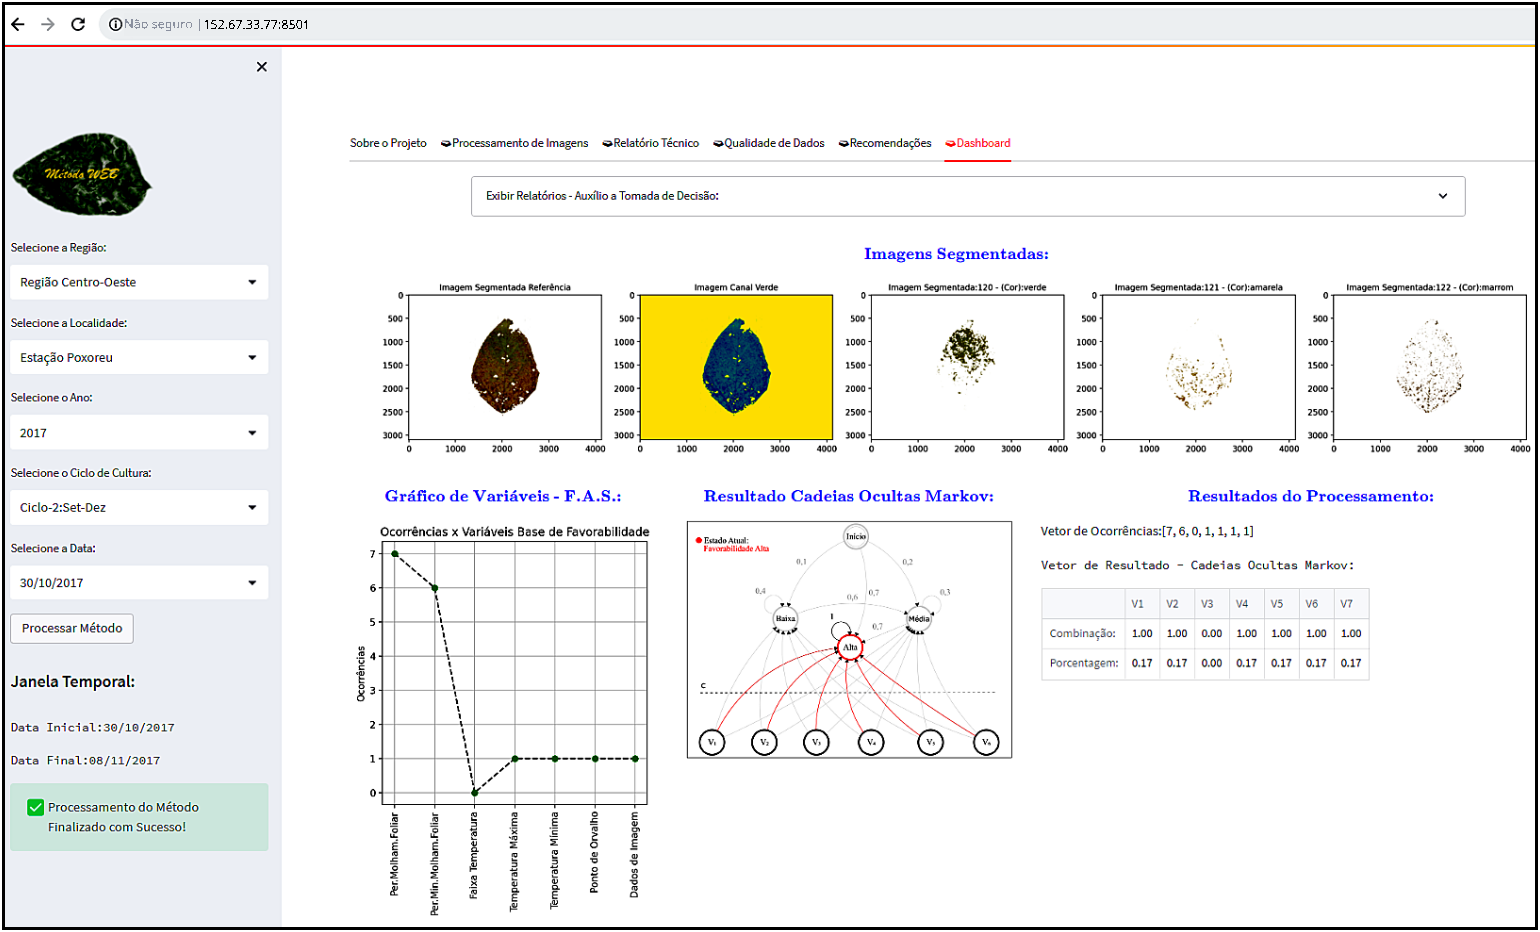The image size is (1540, 932).
Task: Open the Selecione o Ano dropdown
Action: tap(139, 432)
